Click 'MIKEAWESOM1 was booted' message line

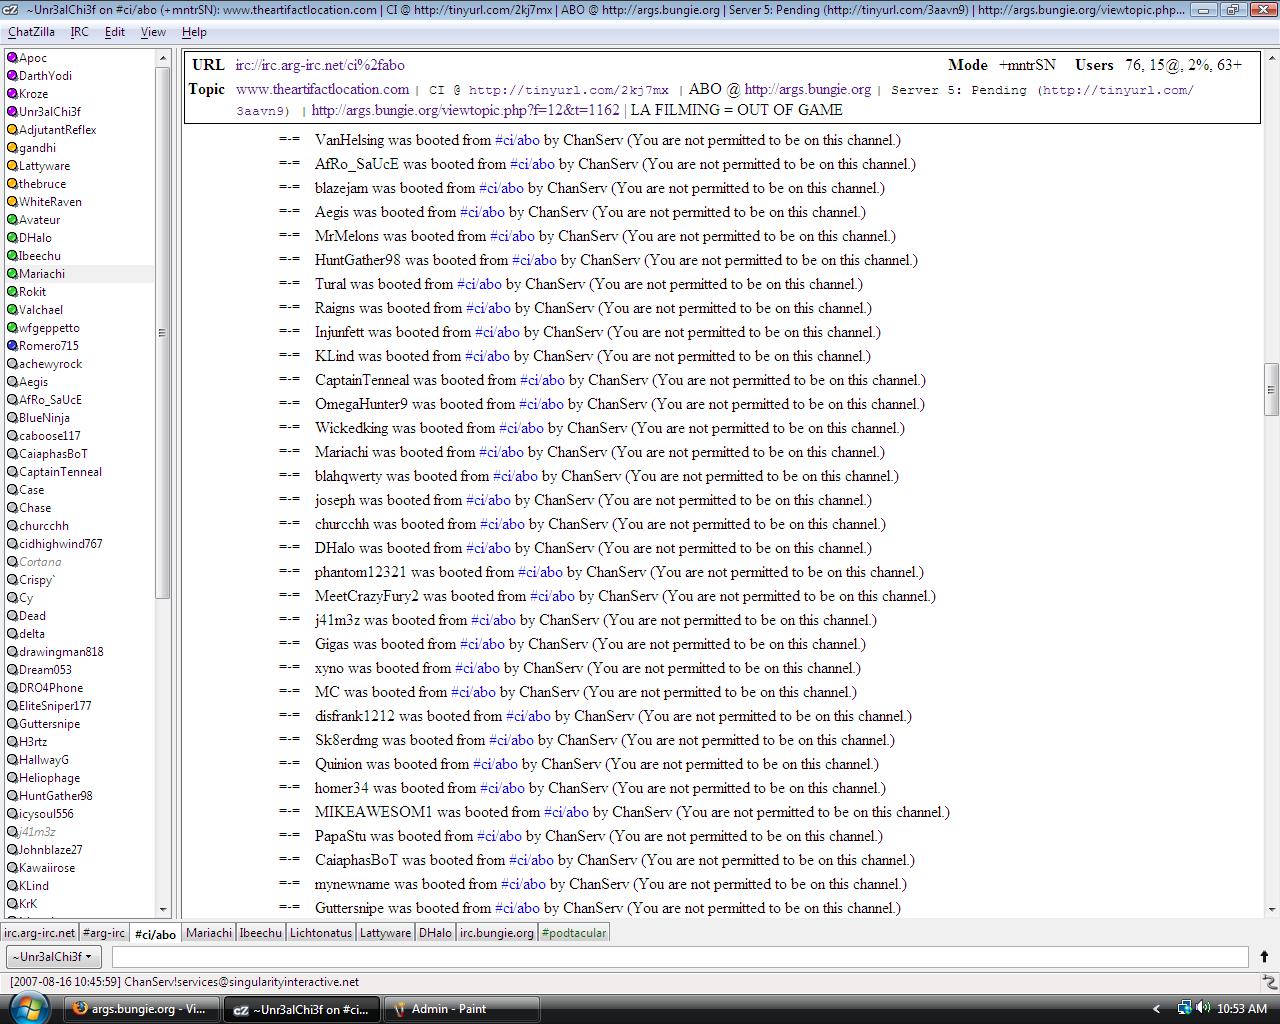(x=632, y=812)
